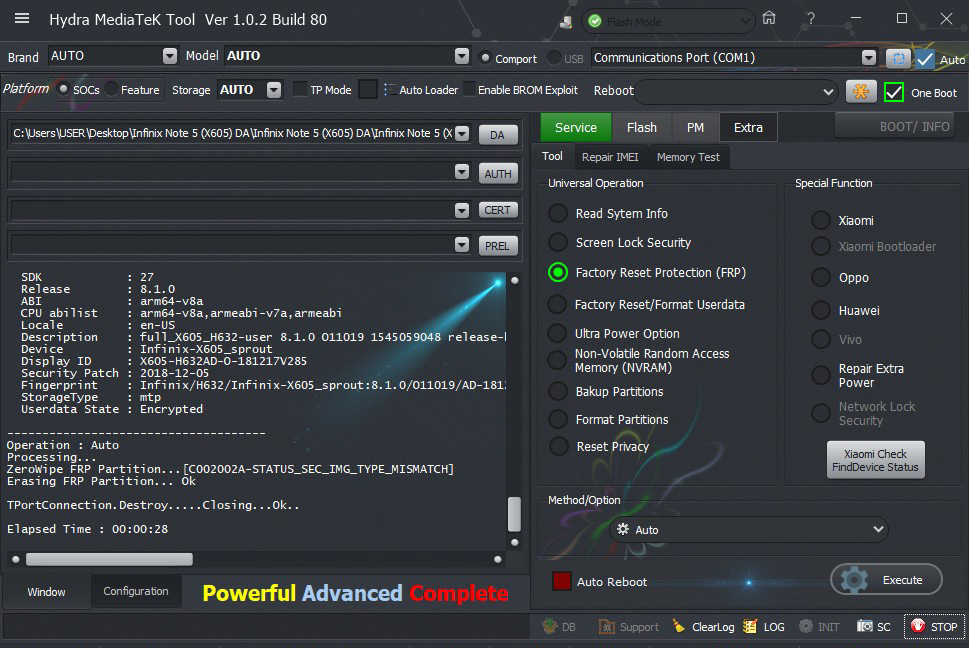Image resolution: width=969 pixels, height=648 pixels.
Task: Select Ultra Power Option radio
Action: [557, 333]
